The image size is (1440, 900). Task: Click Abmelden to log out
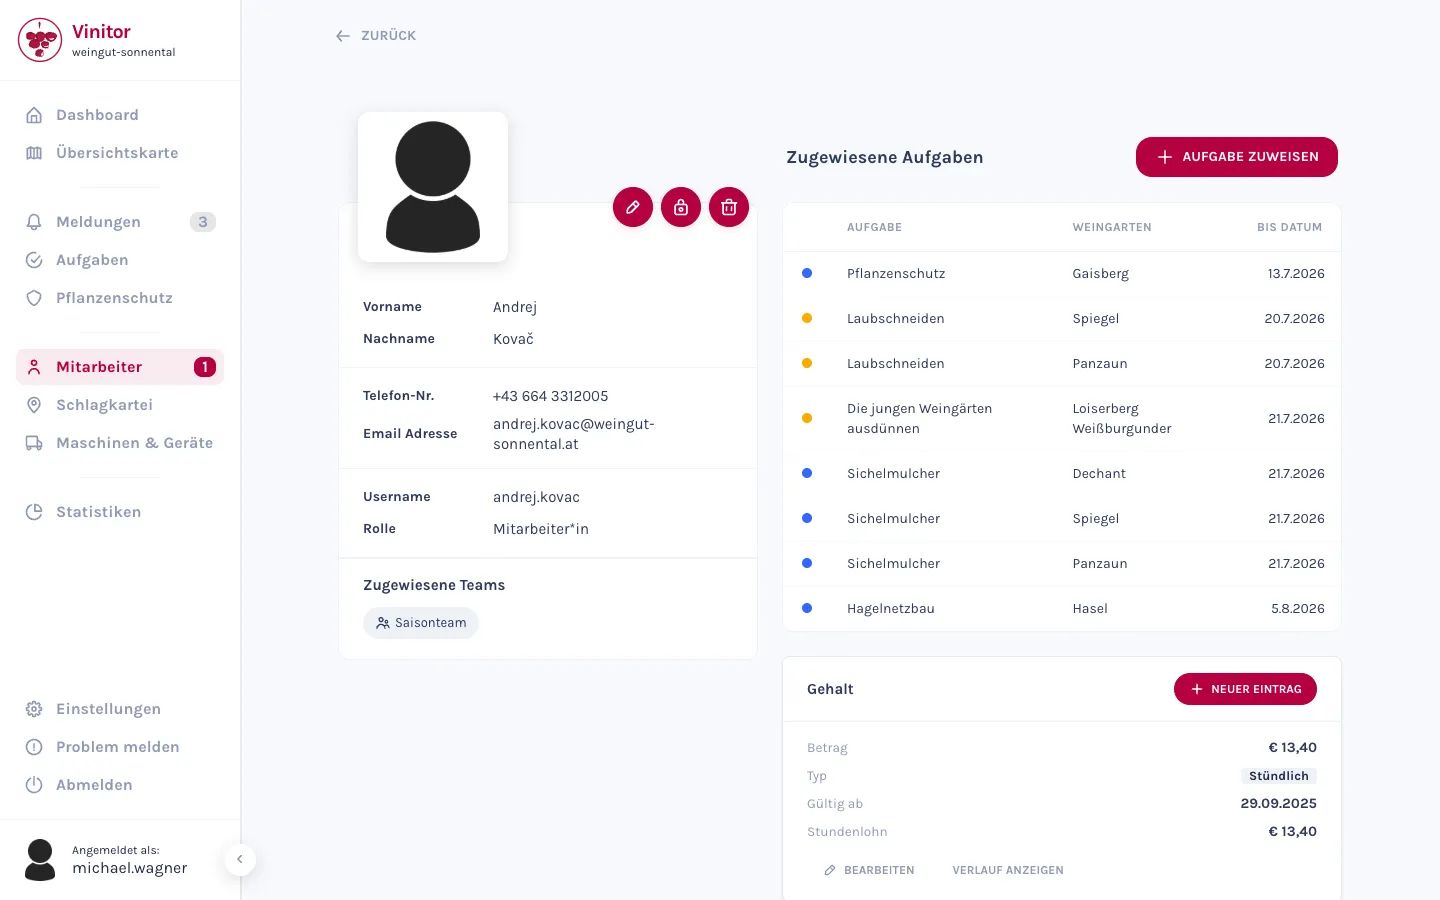coord(120,785)
